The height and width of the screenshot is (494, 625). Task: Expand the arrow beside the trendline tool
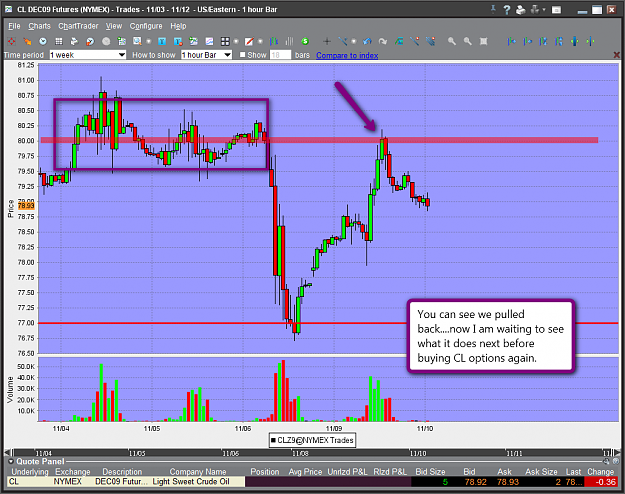354,41
